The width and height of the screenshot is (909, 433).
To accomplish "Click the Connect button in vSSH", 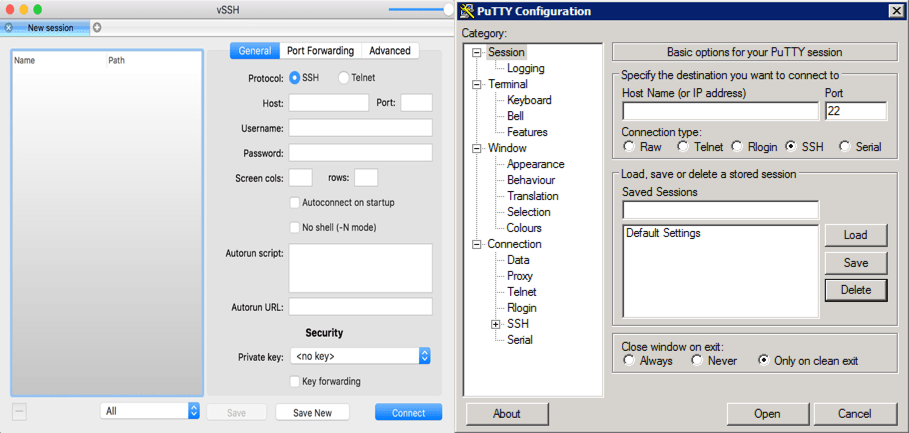I will 408,412.
